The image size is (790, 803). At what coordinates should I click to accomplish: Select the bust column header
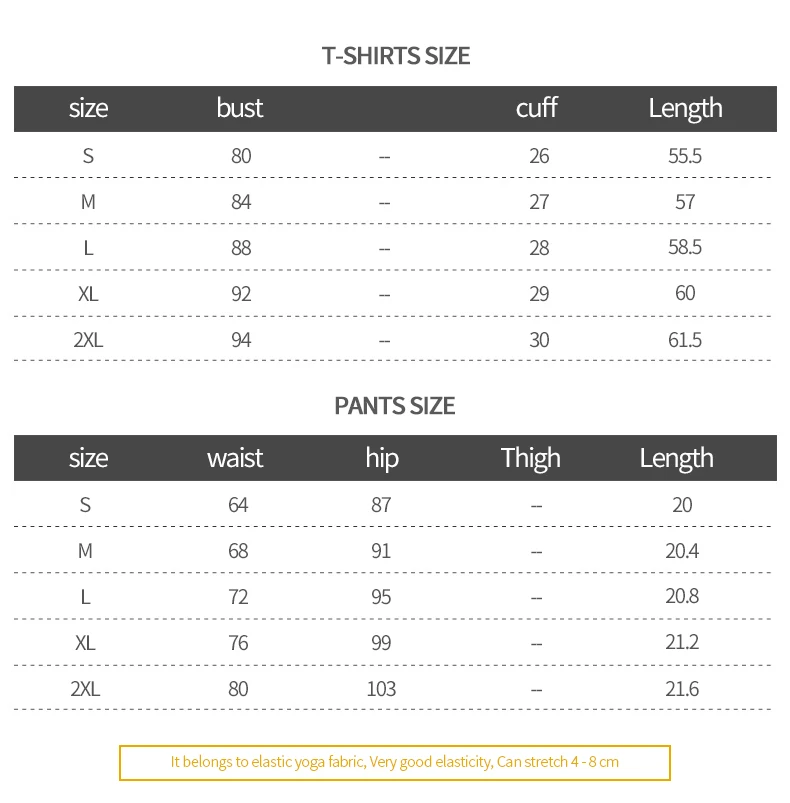[240, 108]
